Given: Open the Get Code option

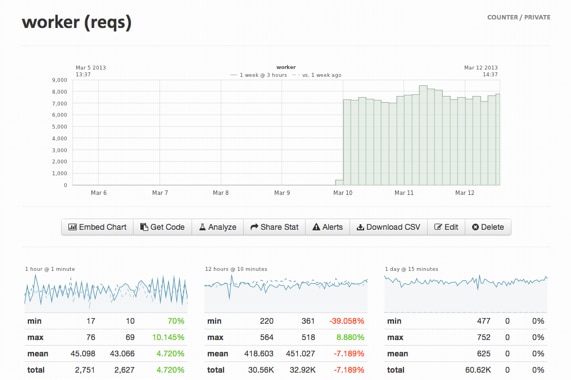Looking at the screenshot, I should [162, 227].
